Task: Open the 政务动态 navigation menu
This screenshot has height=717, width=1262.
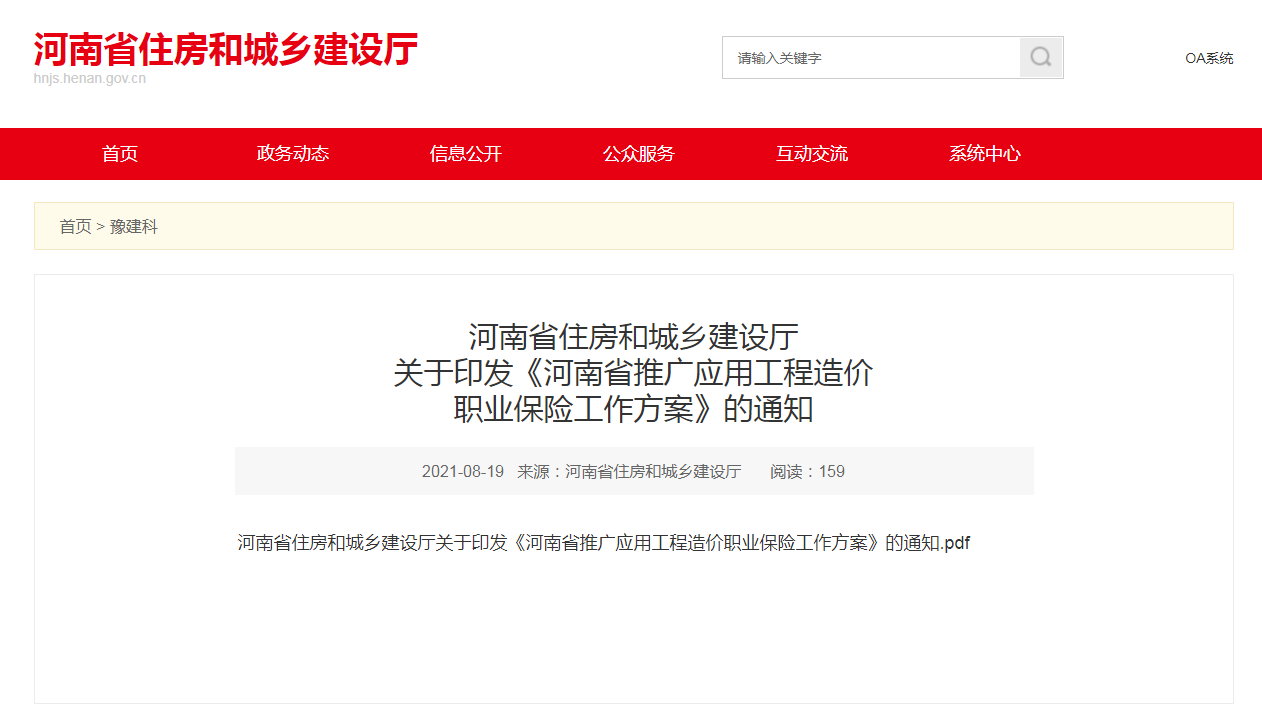Action: point(293,154)
